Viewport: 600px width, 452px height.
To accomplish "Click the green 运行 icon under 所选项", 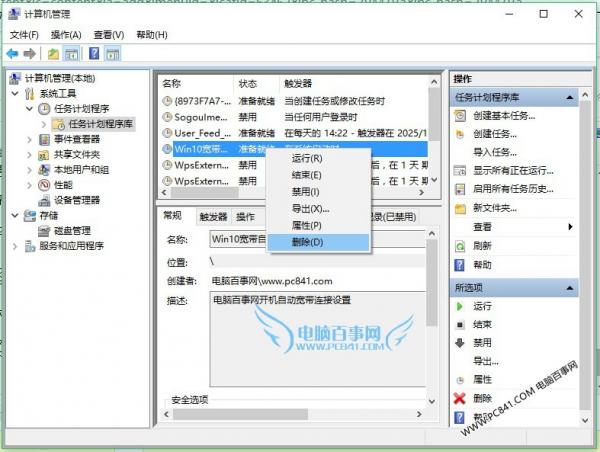I will tap(460, 306).
